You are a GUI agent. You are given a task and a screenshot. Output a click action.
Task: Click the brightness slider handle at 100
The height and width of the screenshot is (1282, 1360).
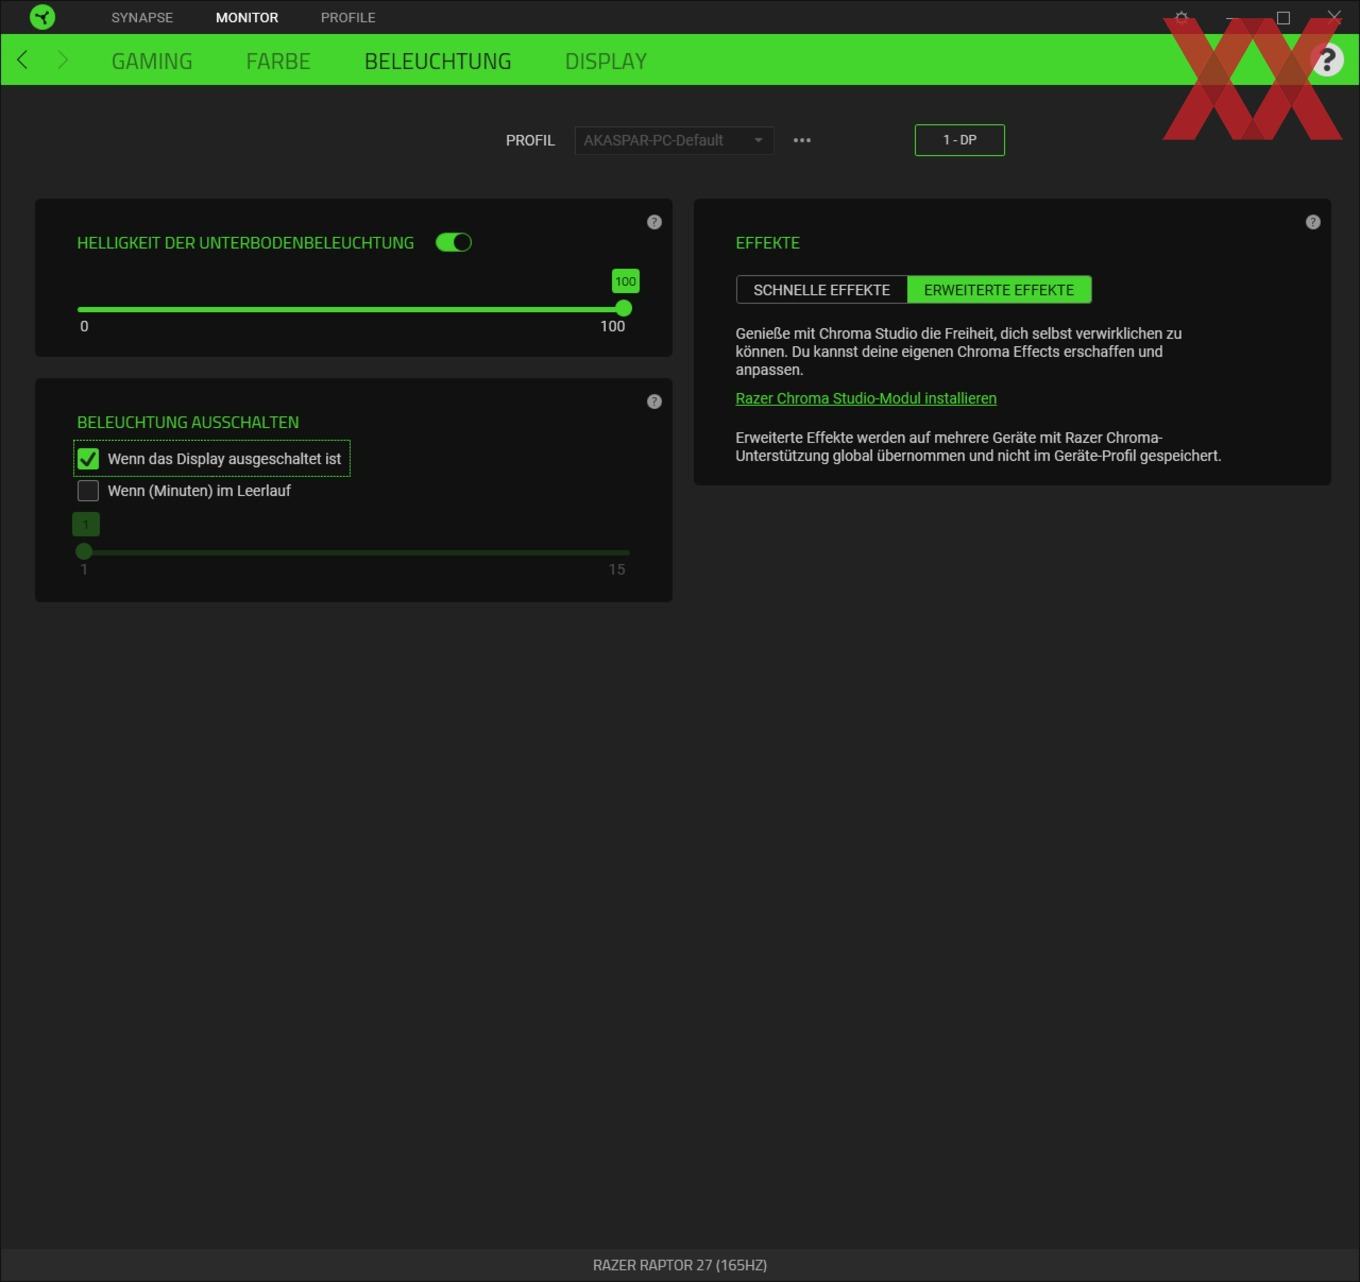tap(624, 308)
